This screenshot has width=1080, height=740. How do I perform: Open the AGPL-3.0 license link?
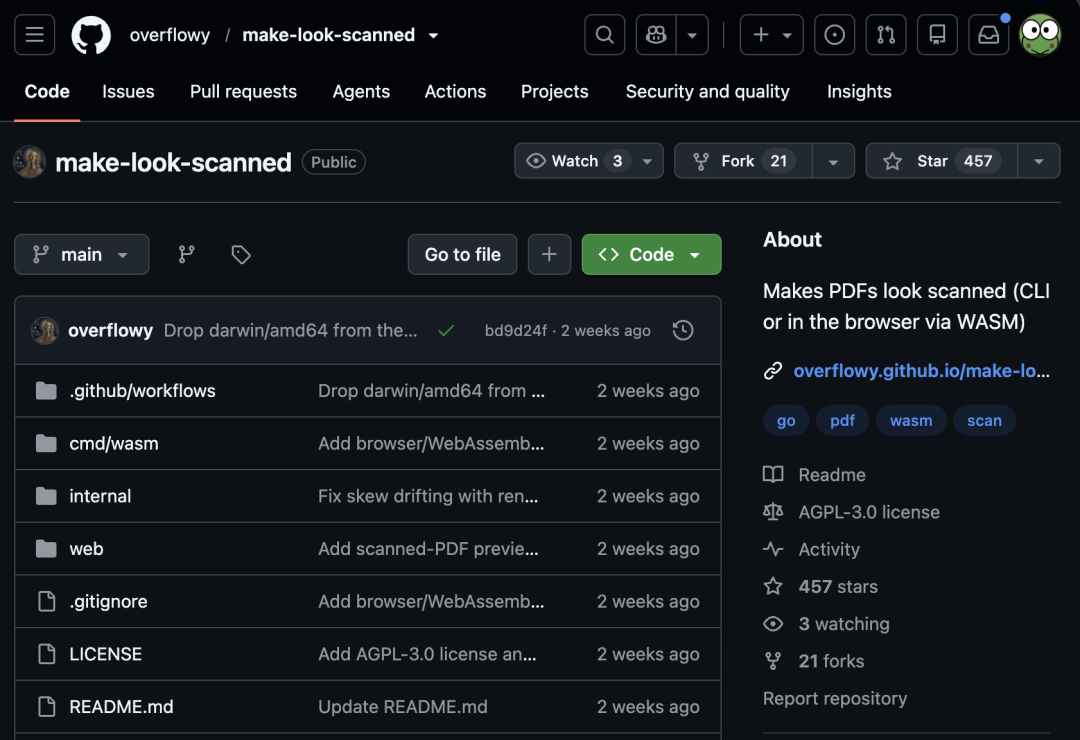pyautogui.click(x=869, y=512)
